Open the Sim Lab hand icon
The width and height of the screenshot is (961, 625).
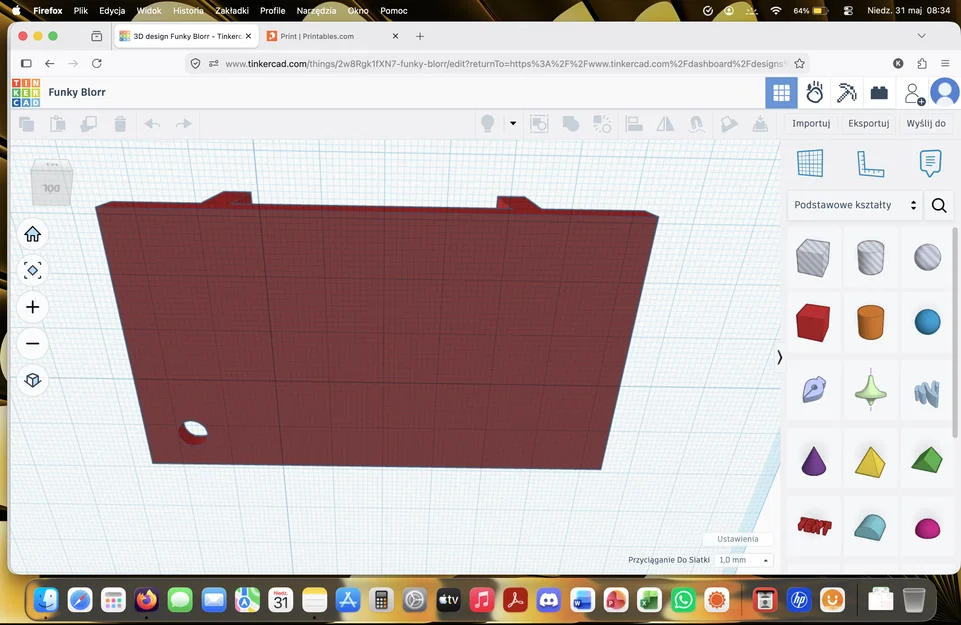click(x=814, y=93)
